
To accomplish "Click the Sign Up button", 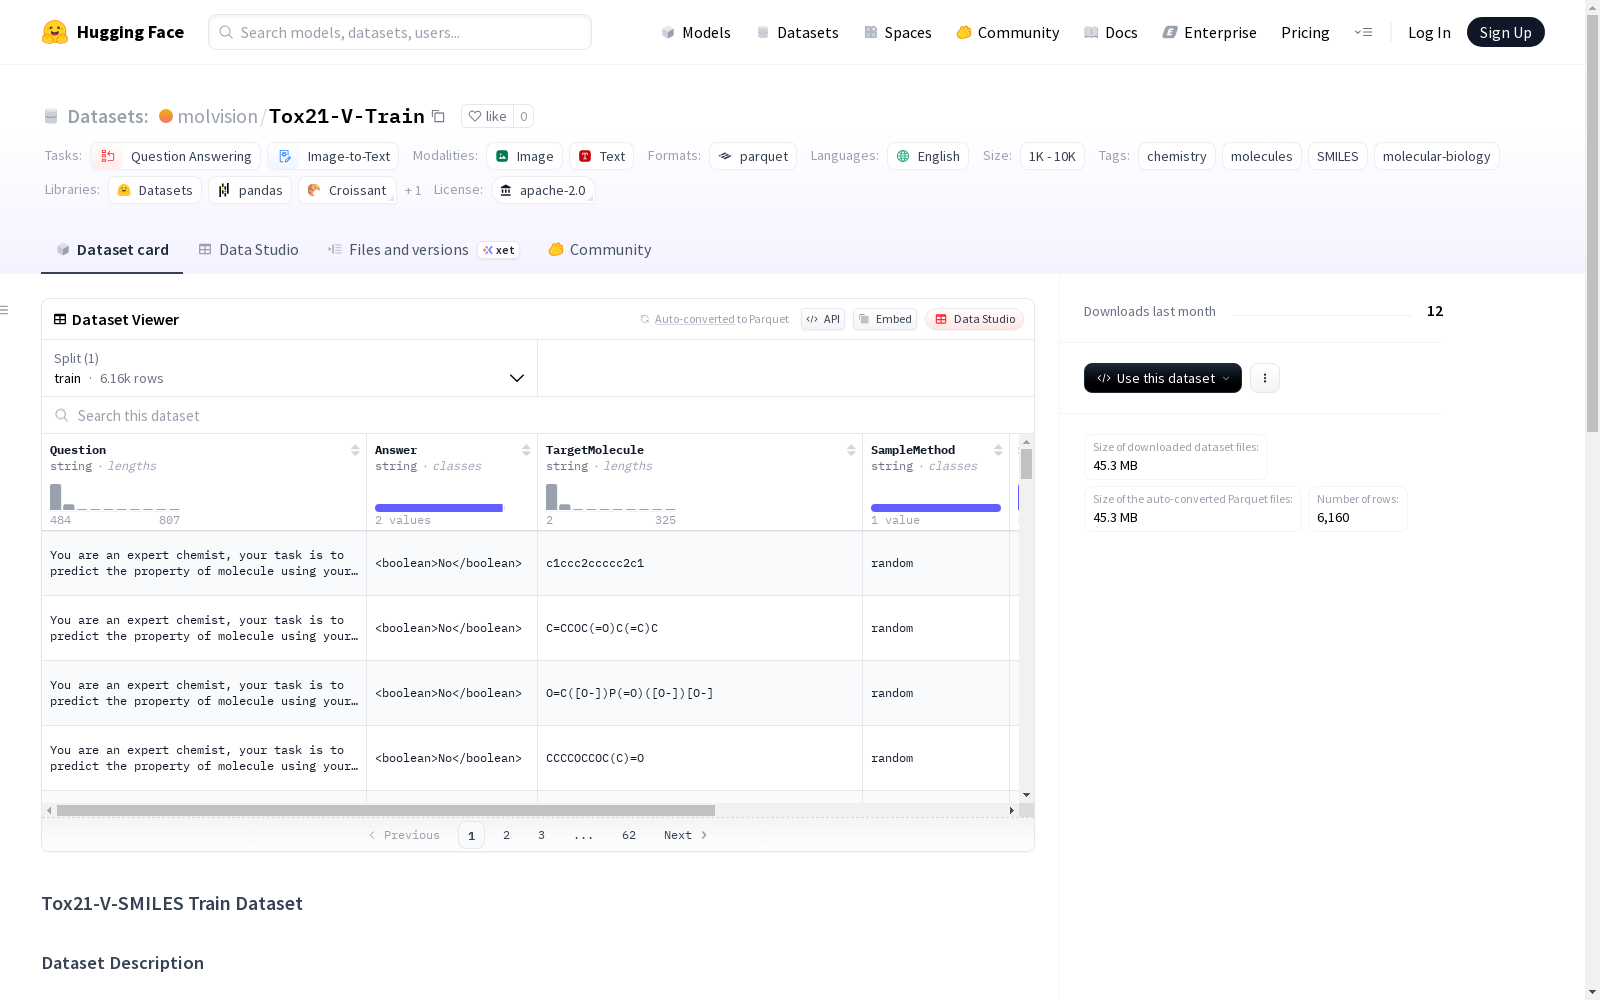I will tap(1506, 32).
